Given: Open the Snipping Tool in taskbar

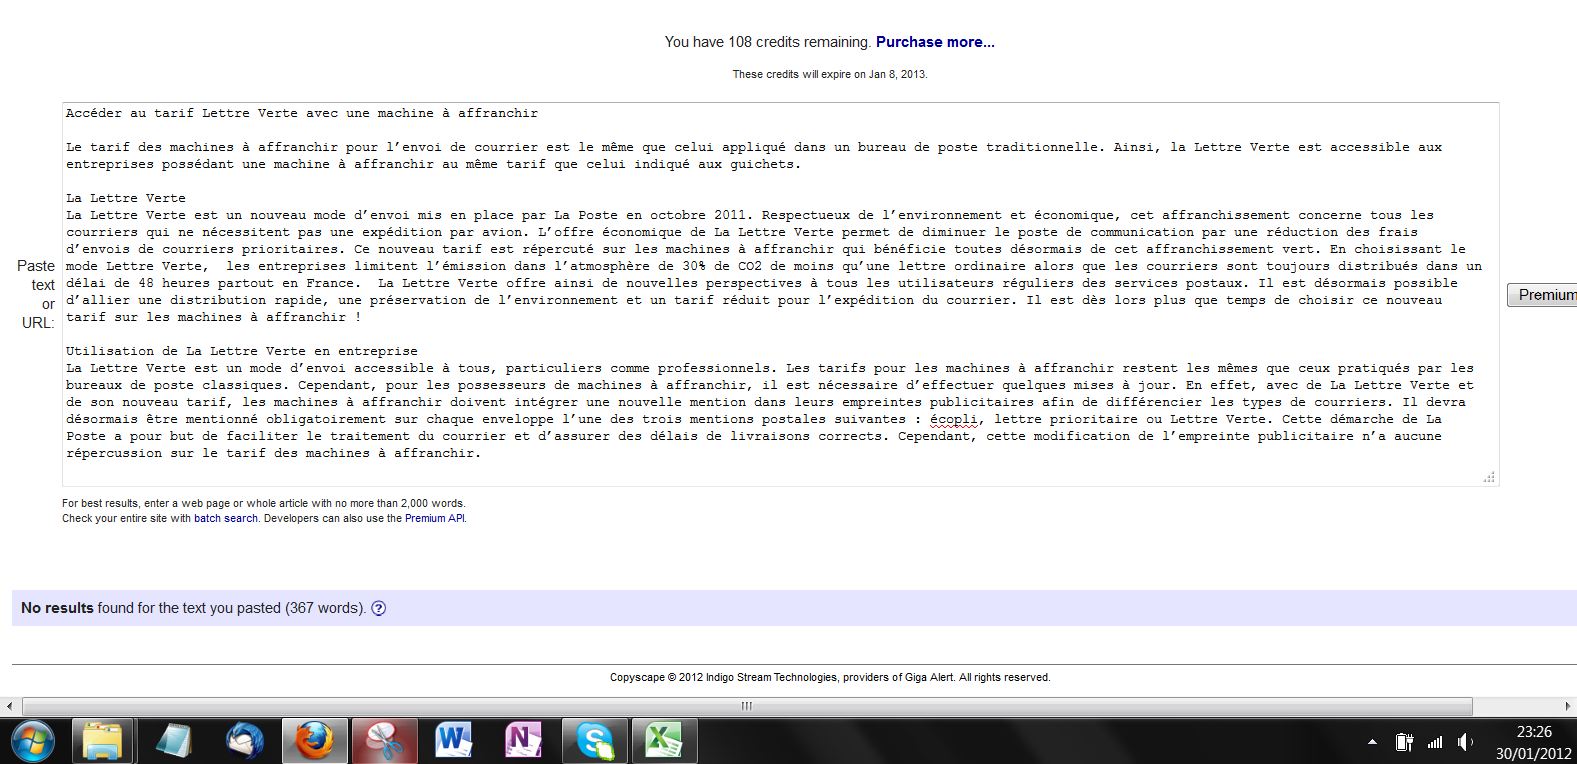Looking at the screenshot, I should 384,741.
